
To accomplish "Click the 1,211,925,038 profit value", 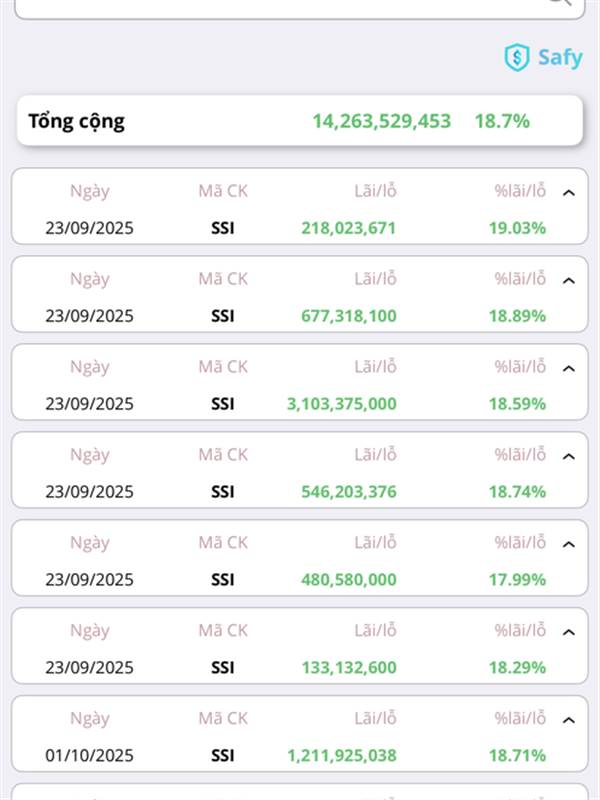I will [341, 756].
